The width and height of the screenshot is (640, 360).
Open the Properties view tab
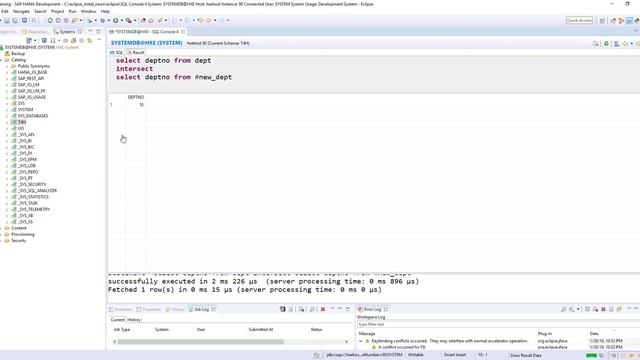click(149, 309)
